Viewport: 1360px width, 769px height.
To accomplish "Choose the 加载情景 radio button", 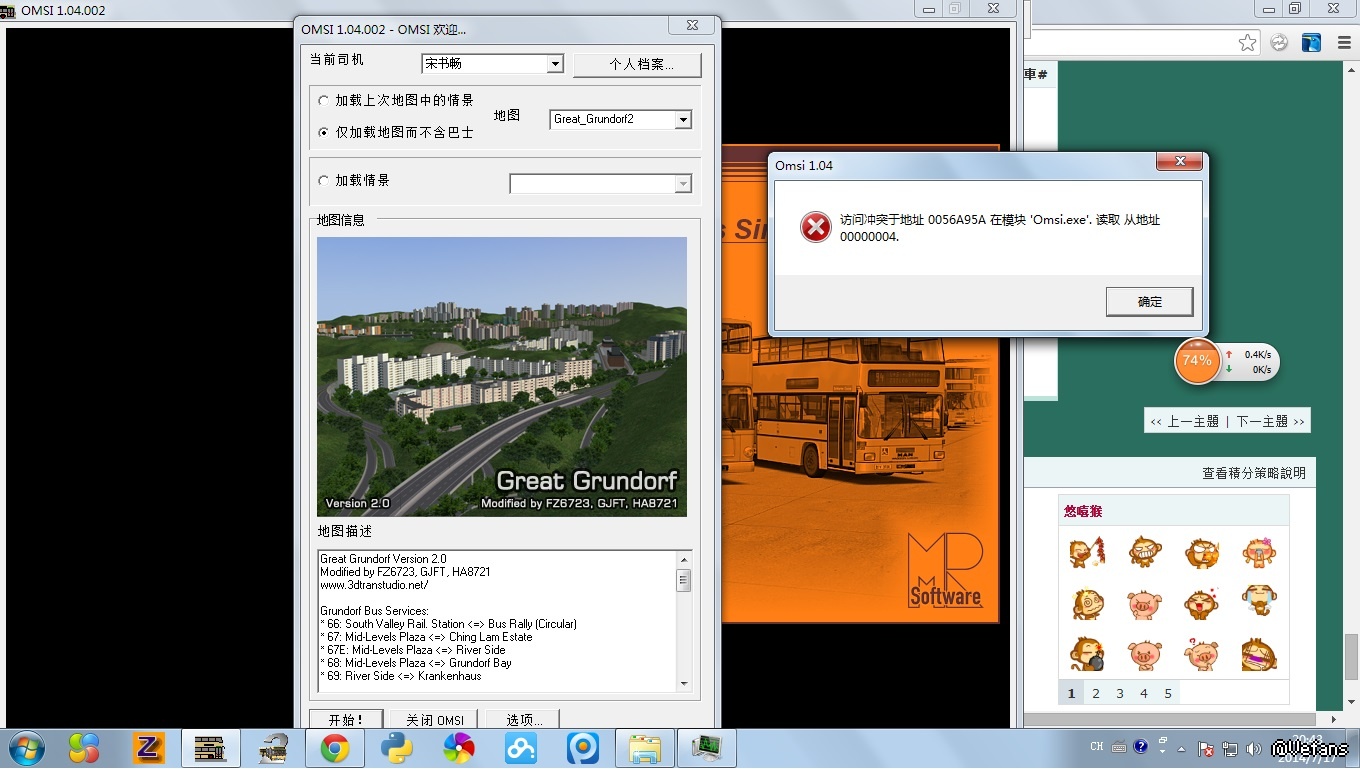I will click(x=323, y=181).
